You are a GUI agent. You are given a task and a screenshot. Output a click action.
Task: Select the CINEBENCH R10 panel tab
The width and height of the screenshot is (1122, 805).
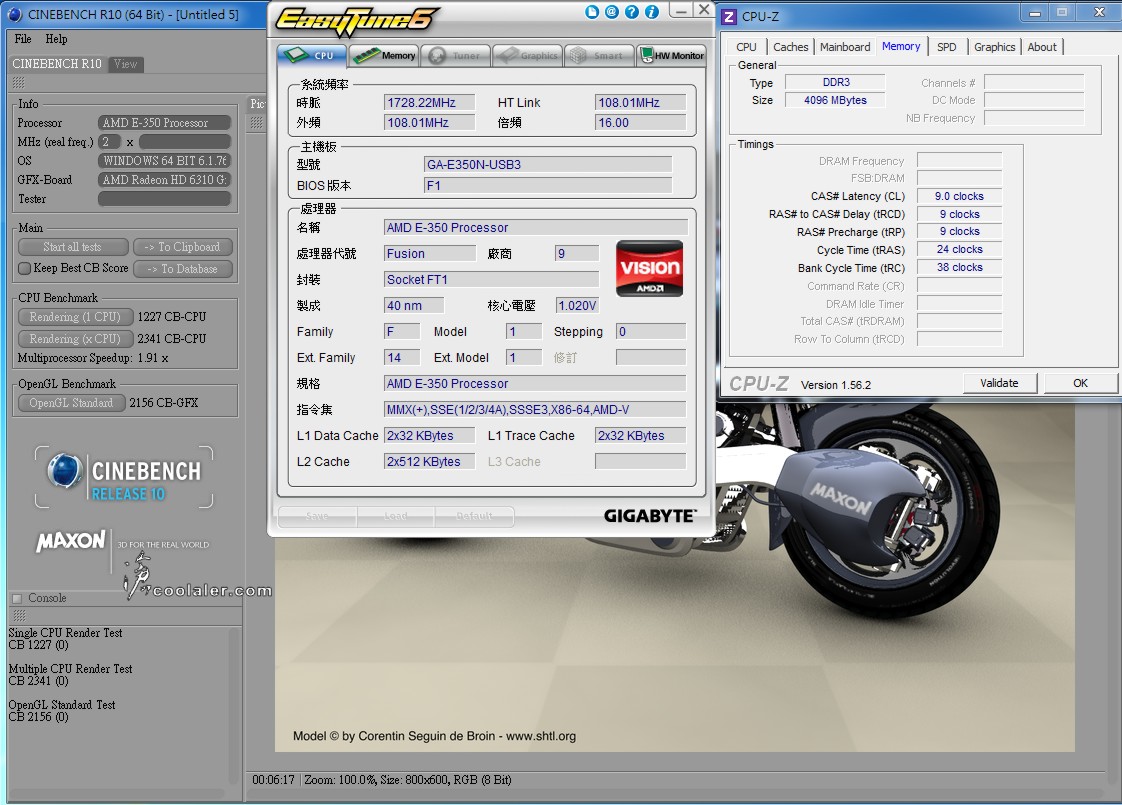coord(57,64)
